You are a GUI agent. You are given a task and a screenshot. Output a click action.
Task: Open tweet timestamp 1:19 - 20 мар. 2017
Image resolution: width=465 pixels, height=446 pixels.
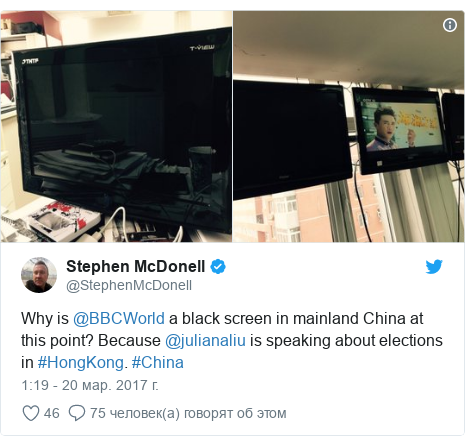[x=90, y=385]
